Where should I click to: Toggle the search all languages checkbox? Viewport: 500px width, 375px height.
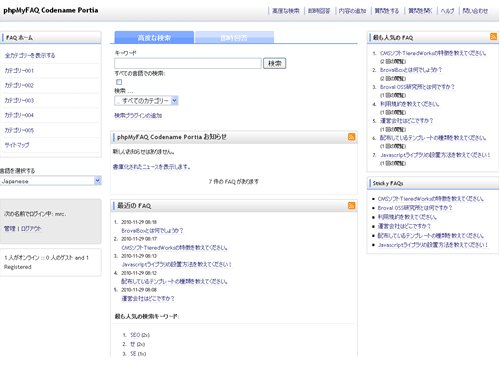pyautogui.click(x=119, y=82)
